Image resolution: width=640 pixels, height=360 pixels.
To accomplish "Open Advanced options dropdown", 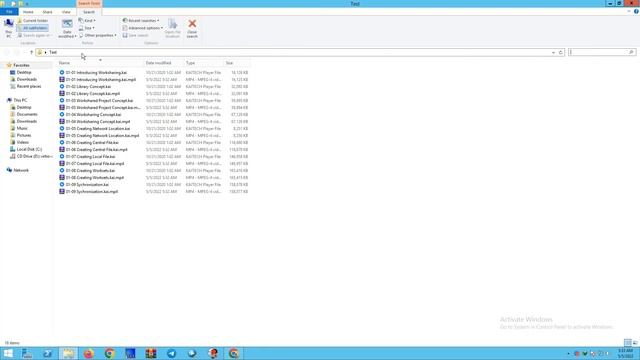I will pos(142,28).
